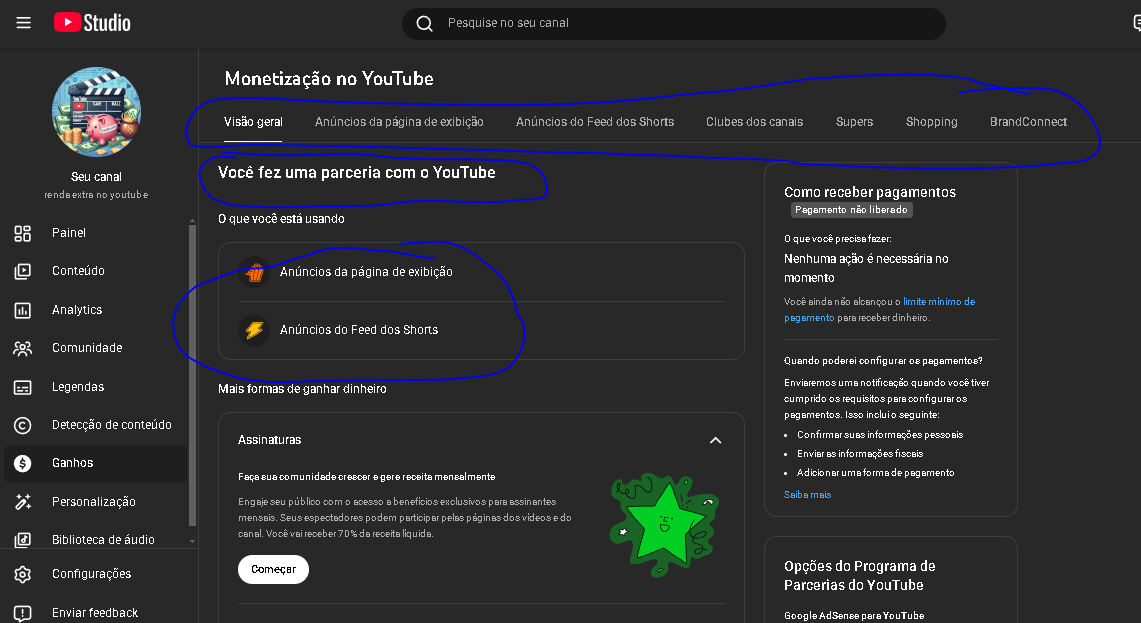Select the Conteúdo icon in sidebar
The image size is (1141, 623).
tap(22, 271)
